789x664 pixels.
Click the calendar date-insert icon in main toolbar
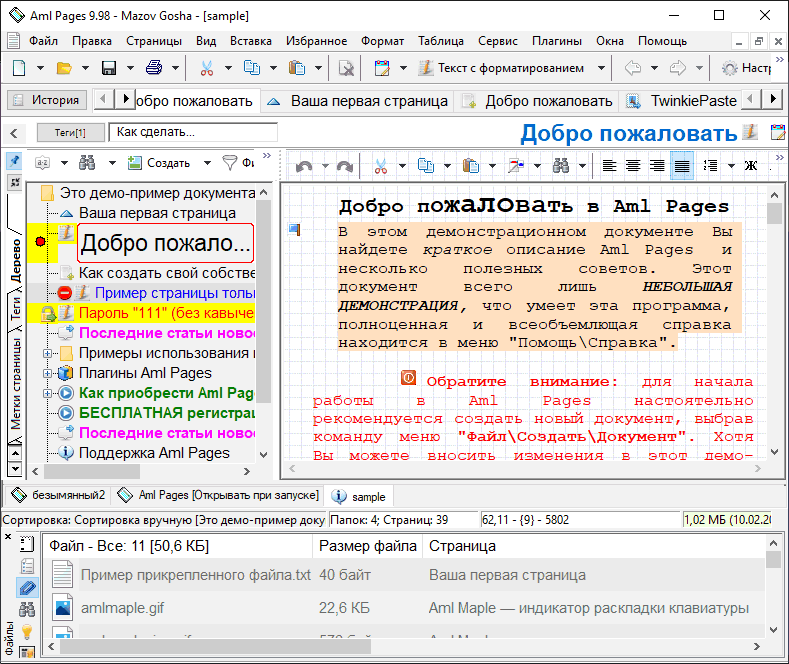tap(382, 67)
